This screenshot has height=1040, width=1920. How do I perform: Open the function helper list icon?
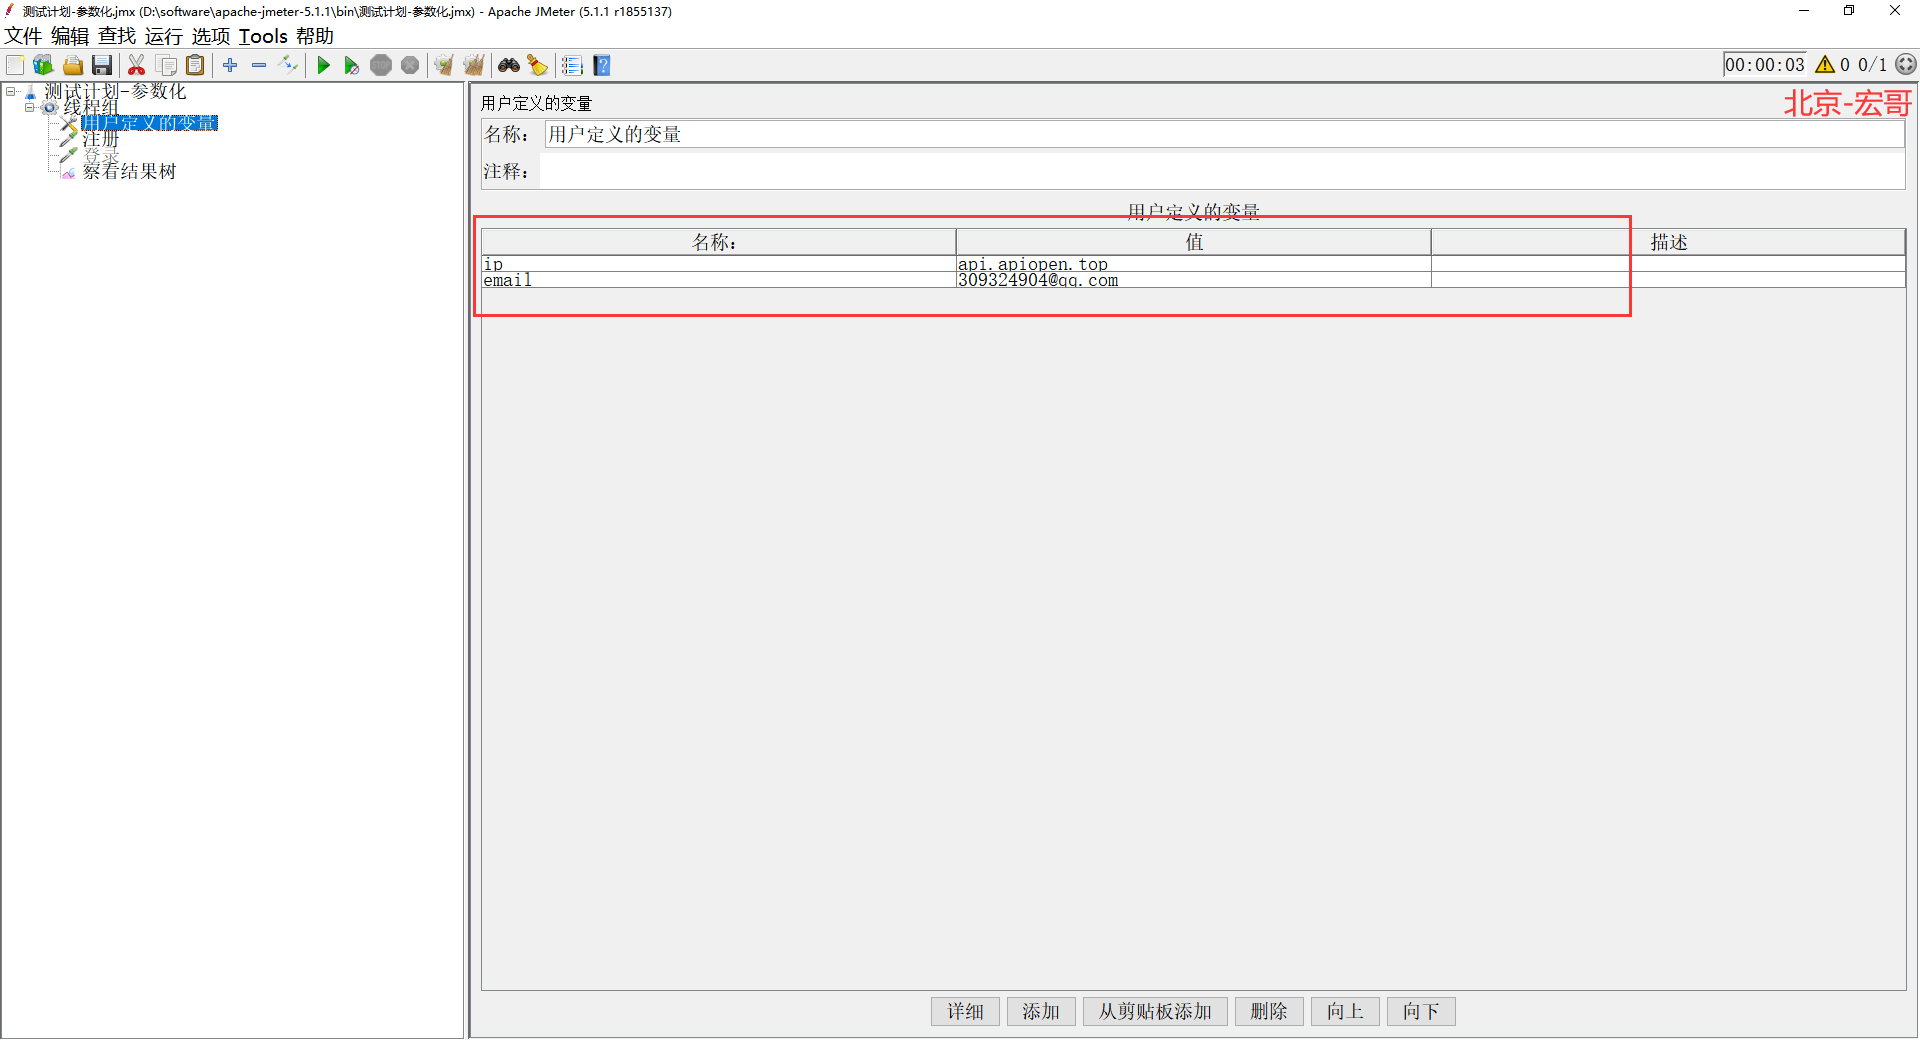[x=572, y=65]
